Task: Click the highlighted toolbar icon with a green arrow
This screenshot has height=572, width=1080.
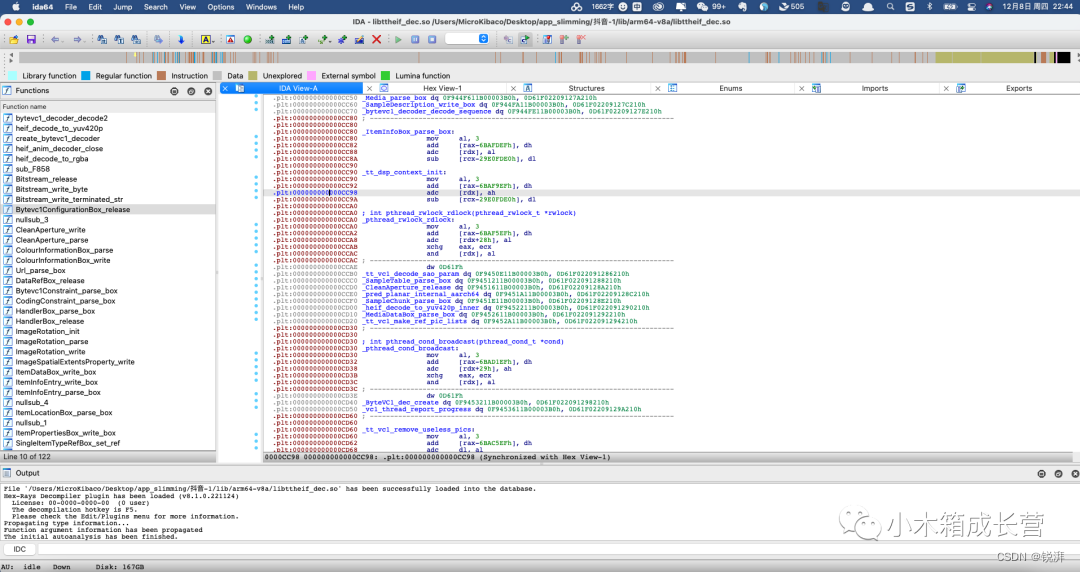Action: click(525, 39)
